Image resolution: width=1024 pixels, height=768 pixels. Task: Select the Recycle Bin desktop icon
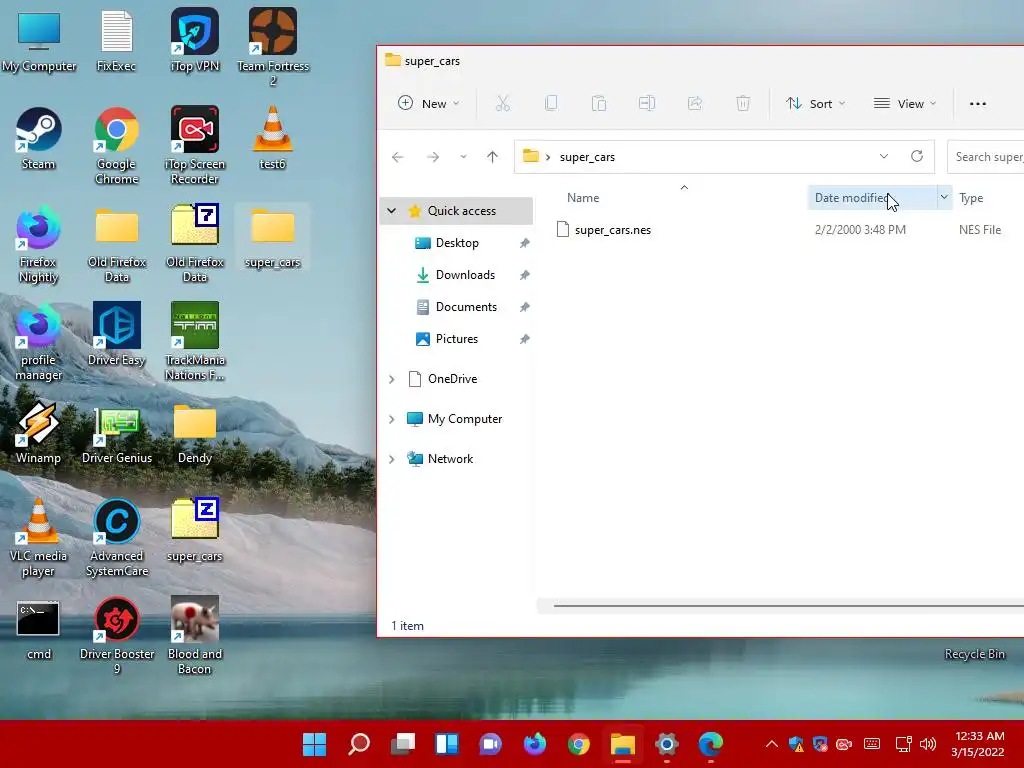[974, 654]
